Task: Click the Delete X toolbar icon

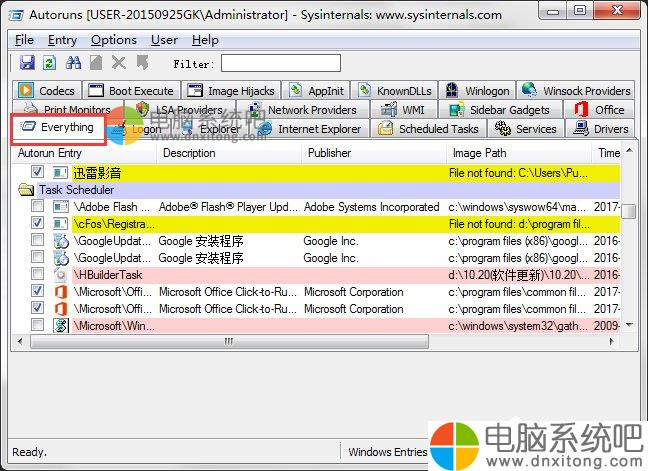Action: tap(119, 63)
